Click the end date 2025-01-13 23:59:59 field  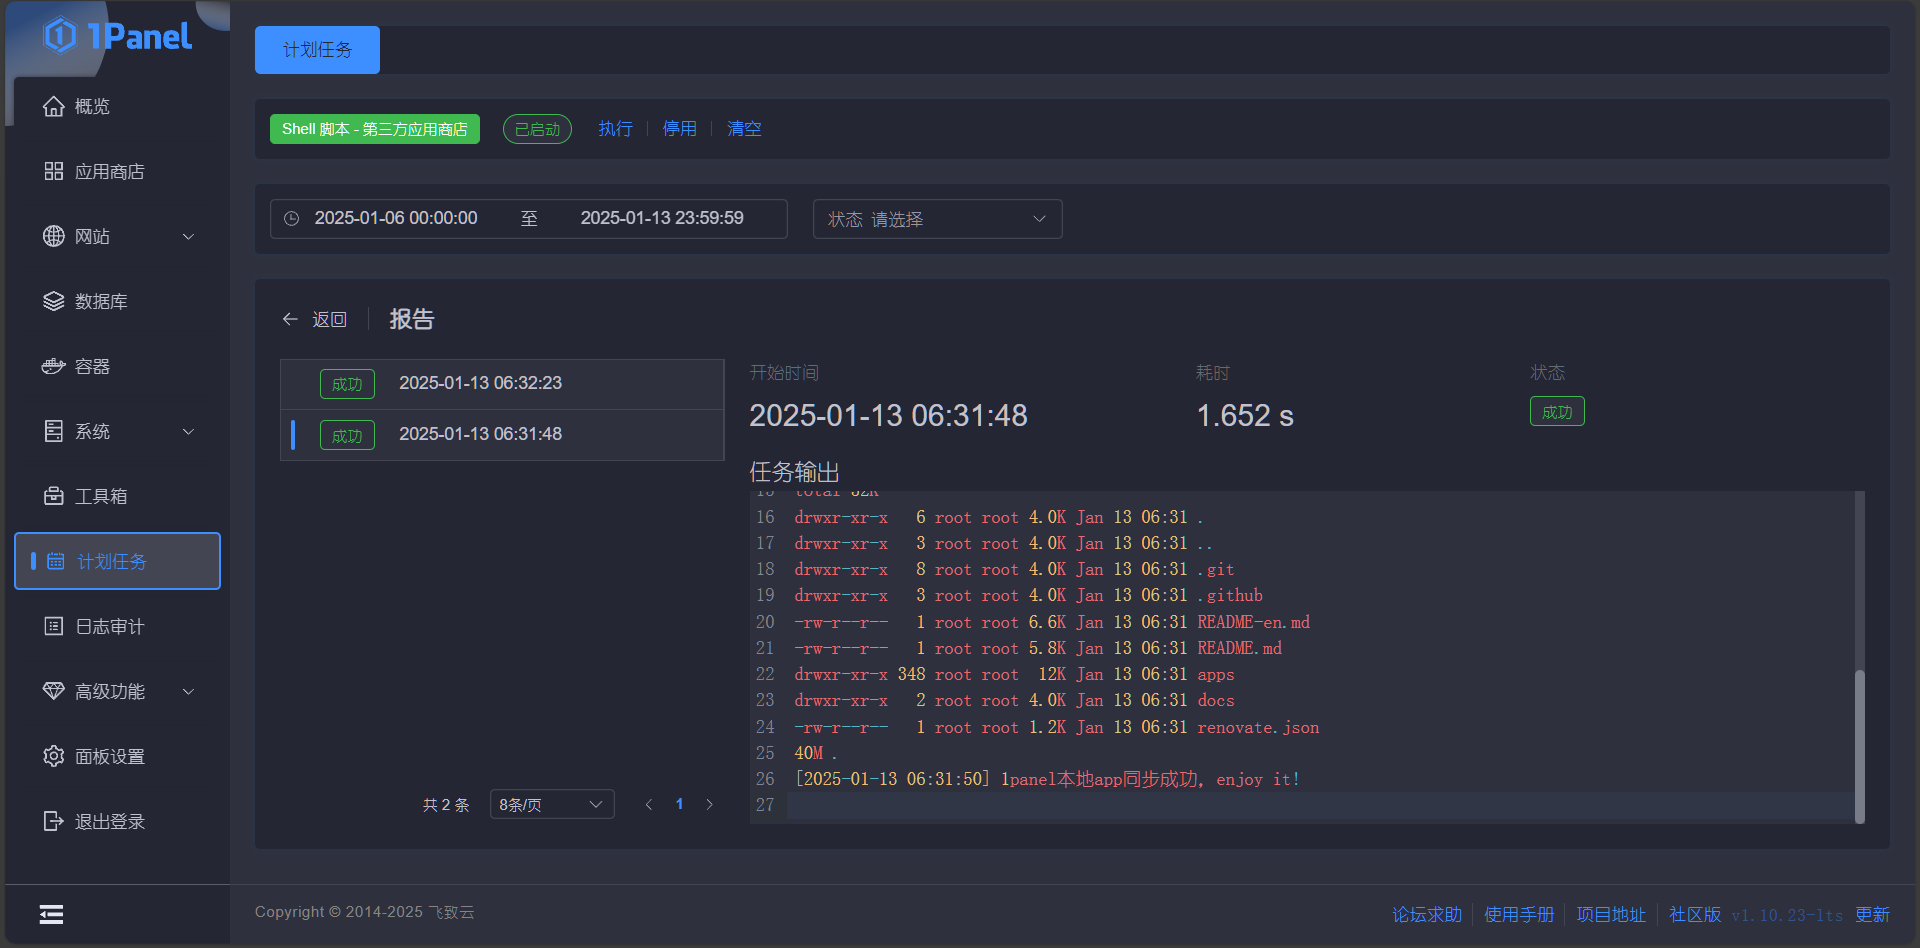pyautogui.click(x=662, y=218)
